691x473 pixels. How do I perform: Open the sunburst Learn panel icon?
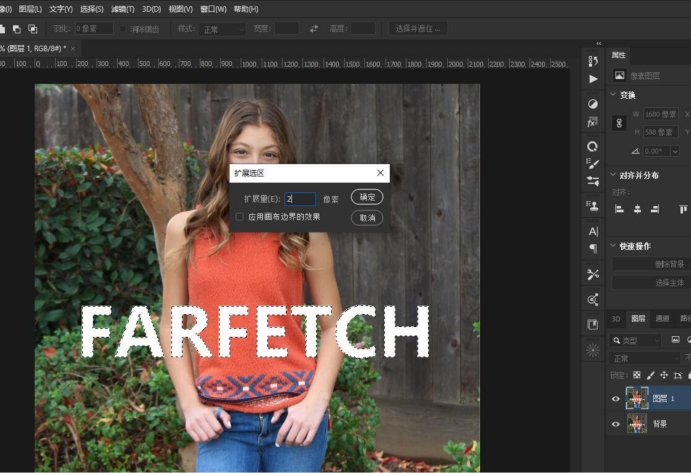(593, 350)
